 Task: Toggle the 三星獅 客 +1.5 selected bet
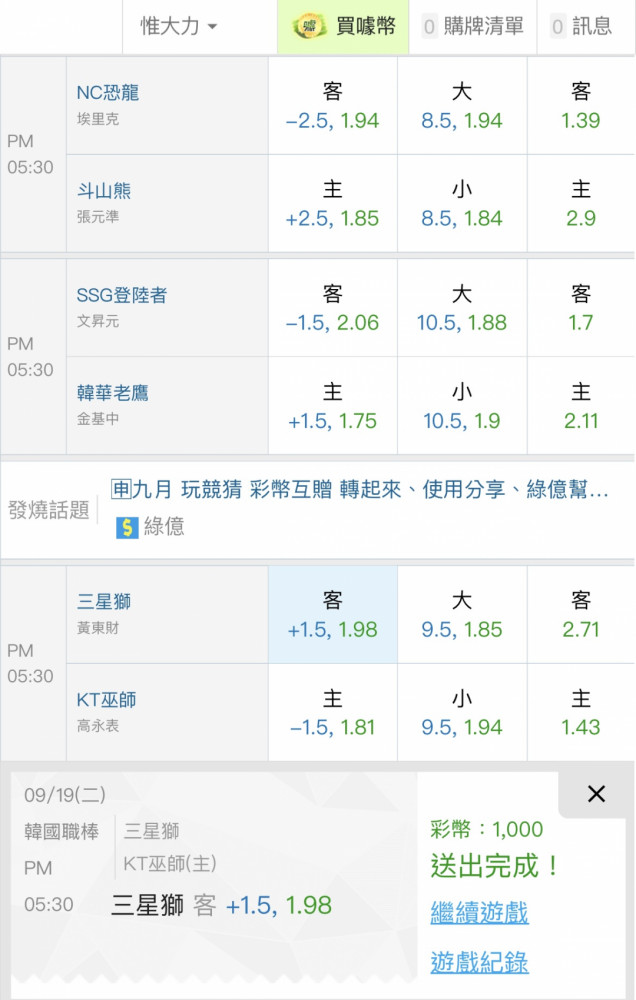[x=332, y=615]
